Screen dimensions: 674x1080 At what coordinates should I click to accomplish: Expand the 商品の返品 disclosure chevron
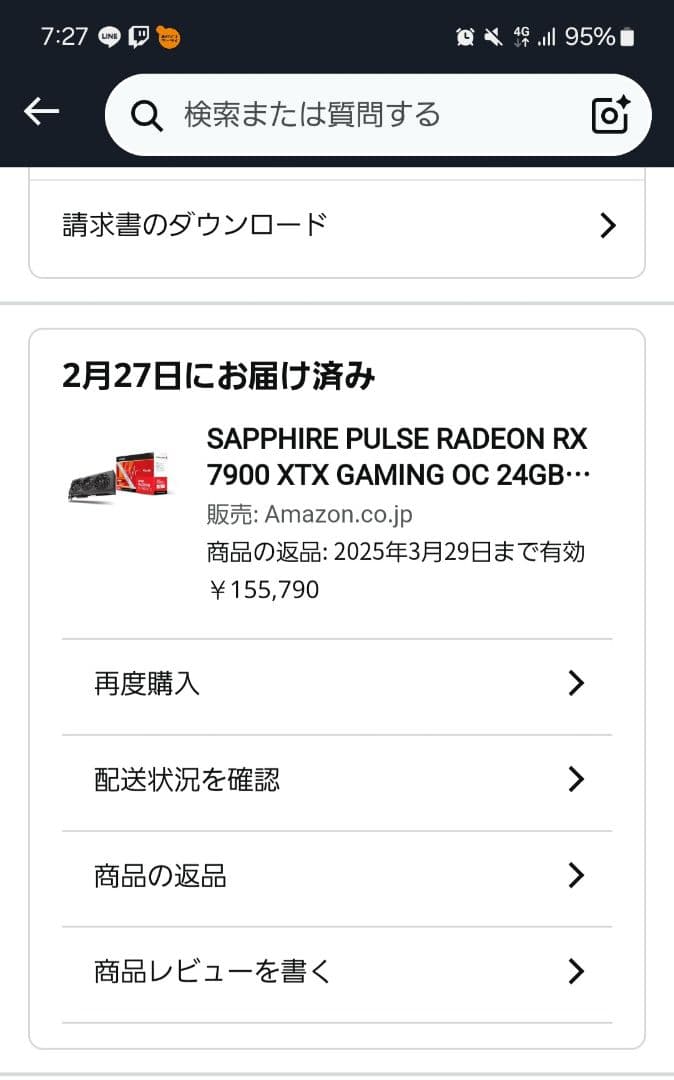tap(575, 875)
